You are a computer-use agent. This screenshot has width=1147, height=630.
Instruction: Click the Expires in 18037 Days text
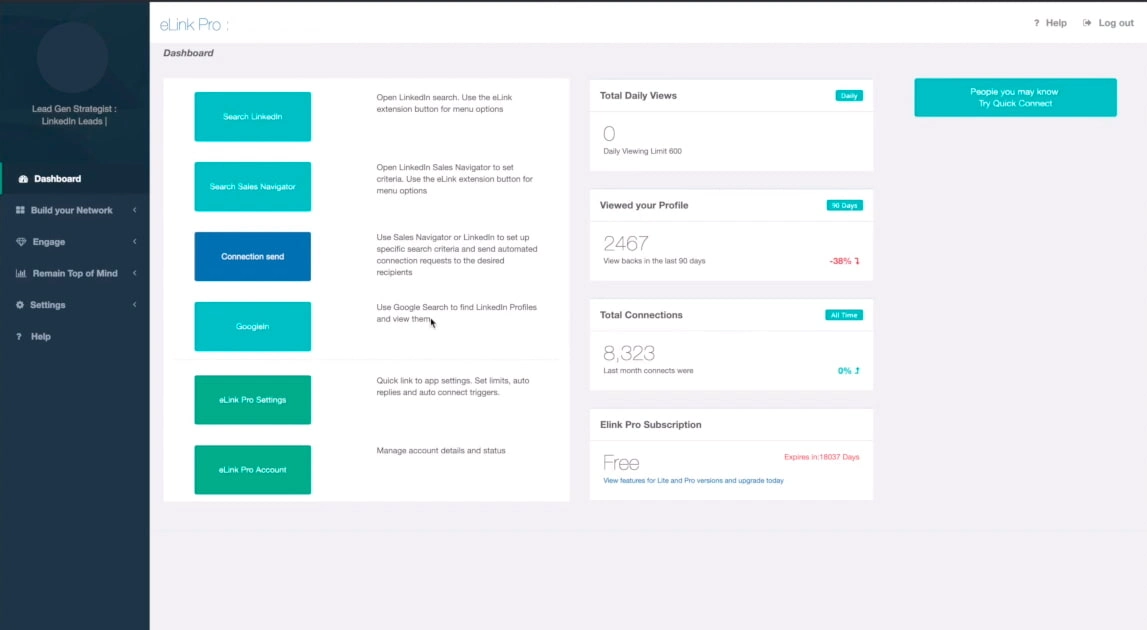[821, 457]
